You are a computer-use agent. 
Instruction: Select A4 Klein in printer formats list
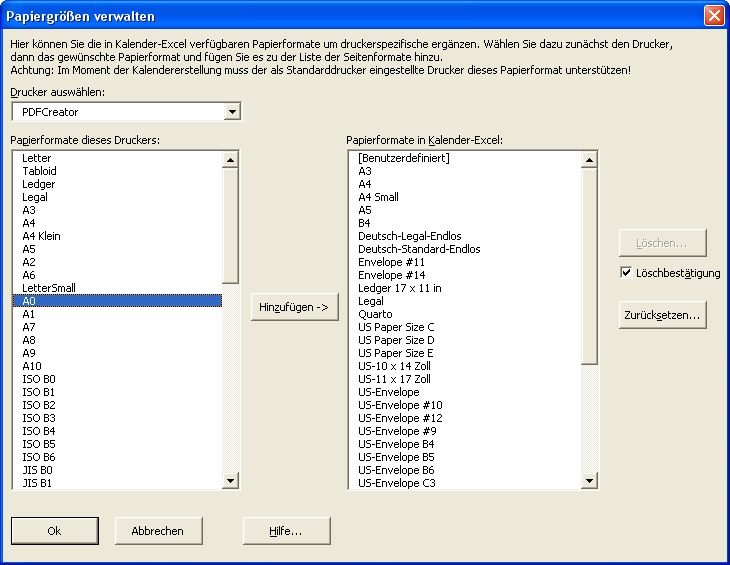coord(42,236)
